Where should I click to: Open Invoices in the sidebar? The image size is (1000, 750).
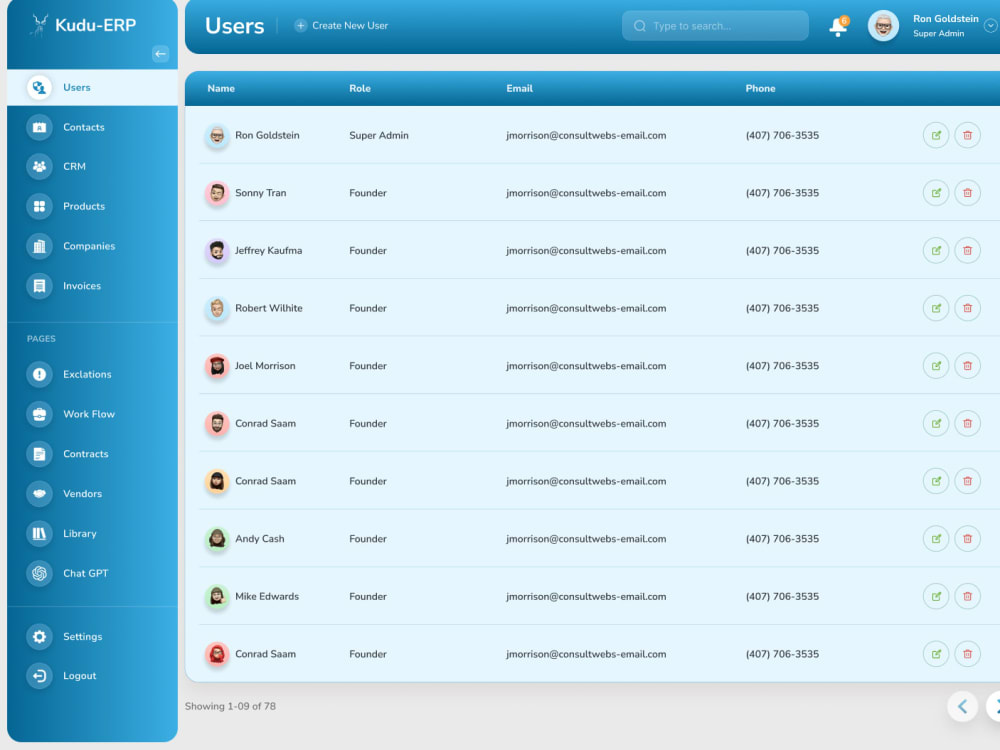tap(92, 286)
